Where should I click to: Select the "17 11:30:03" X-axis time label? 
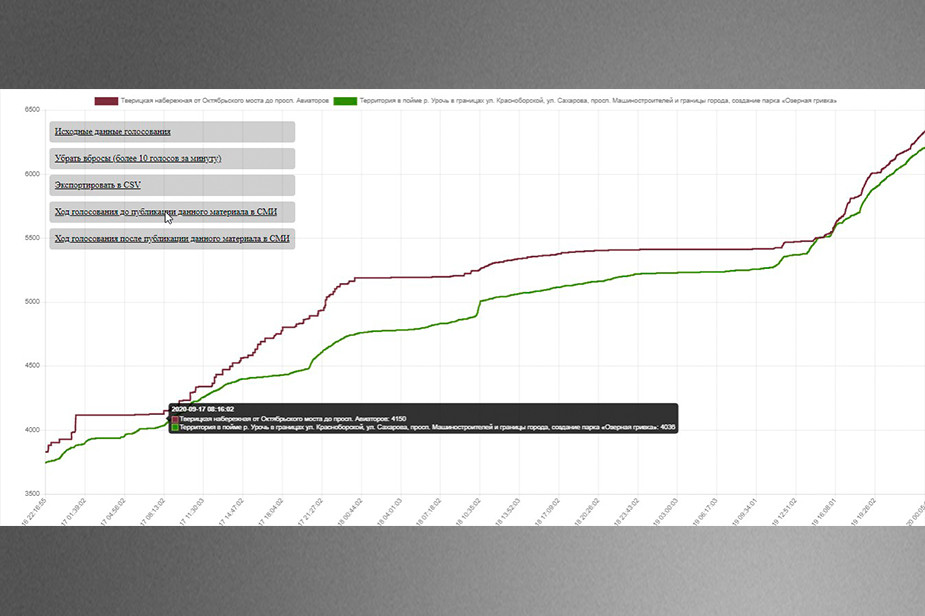pyautogui.click(x=193, y=512)
